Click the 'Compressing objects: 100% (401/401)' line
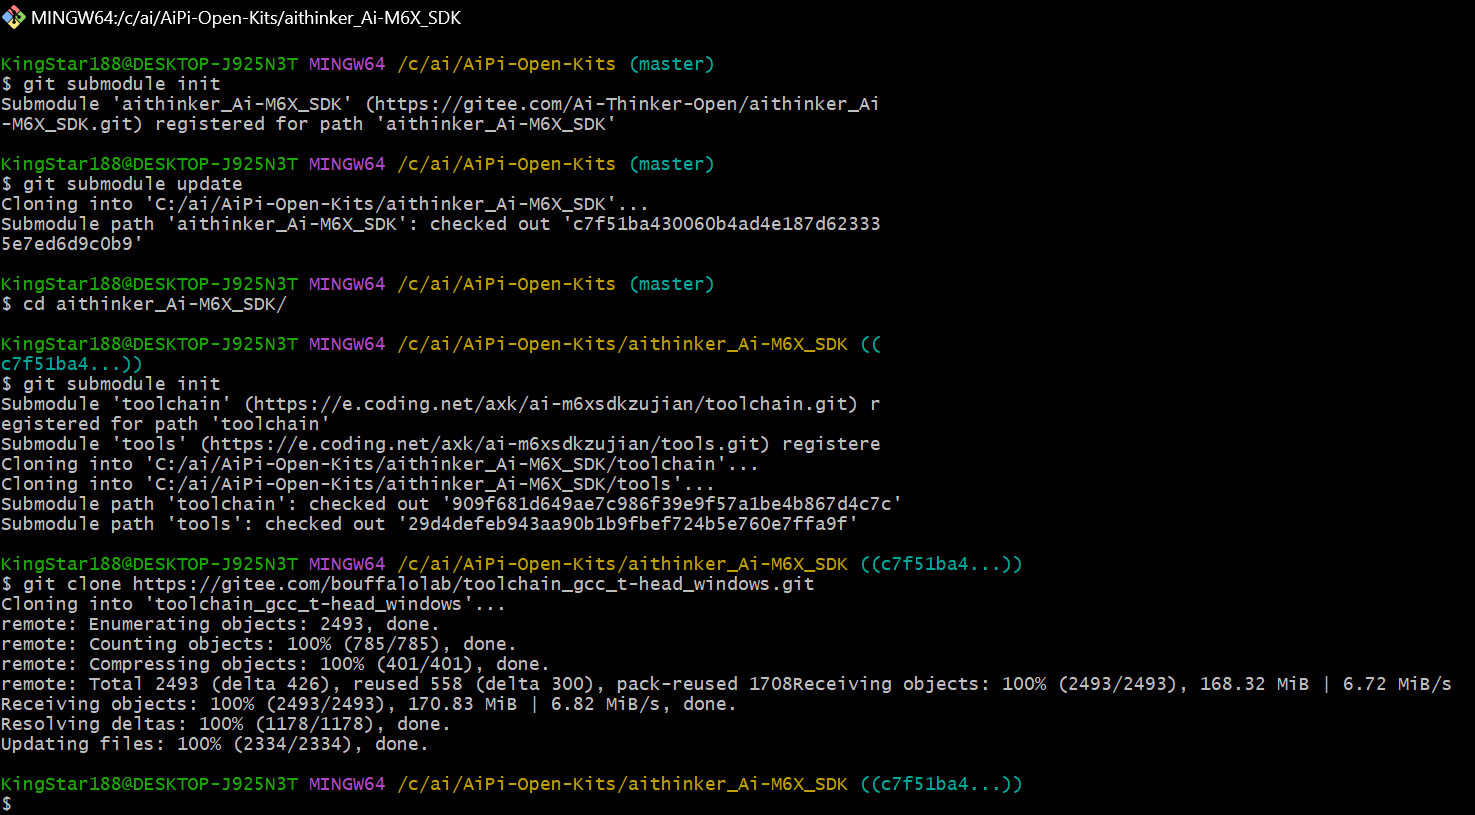This screenshot has height=815, width=1475. click(275, 664)
